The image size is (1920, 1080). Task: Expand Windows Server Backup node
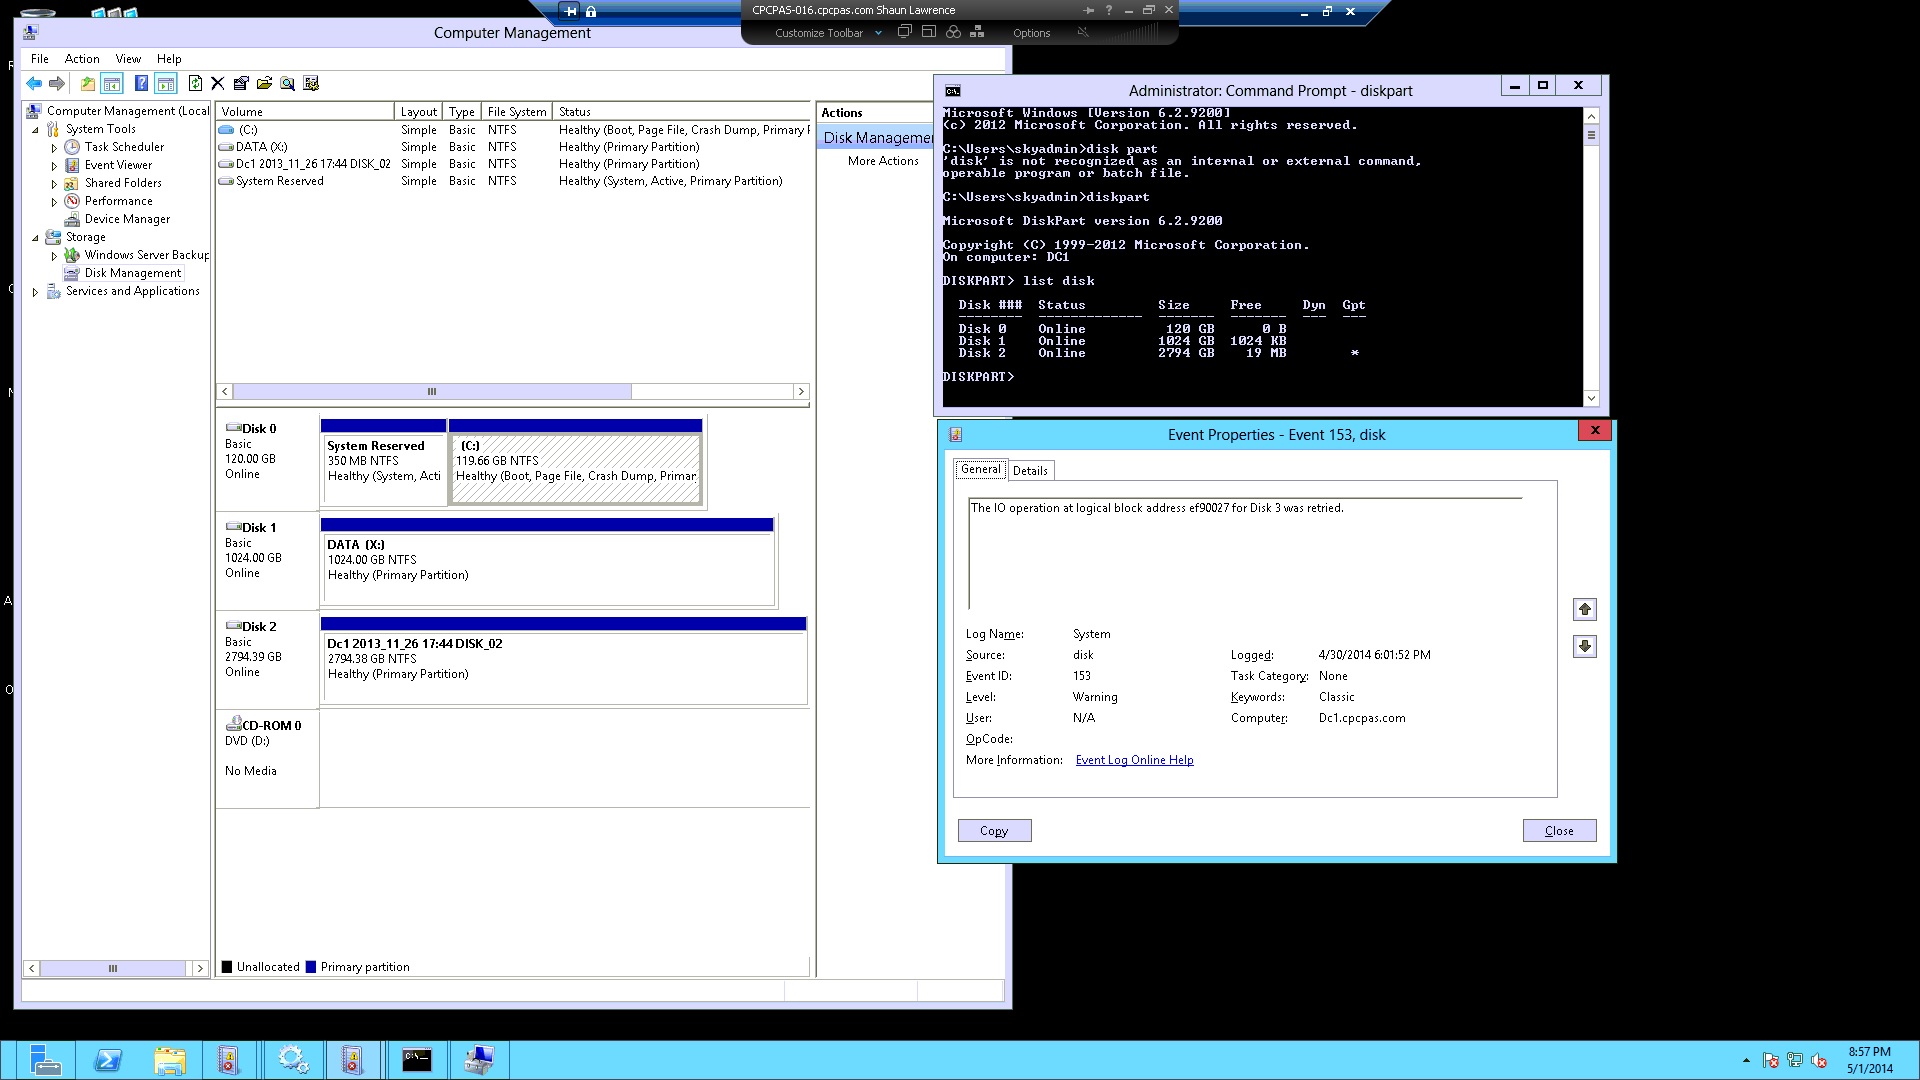[54, 256]
